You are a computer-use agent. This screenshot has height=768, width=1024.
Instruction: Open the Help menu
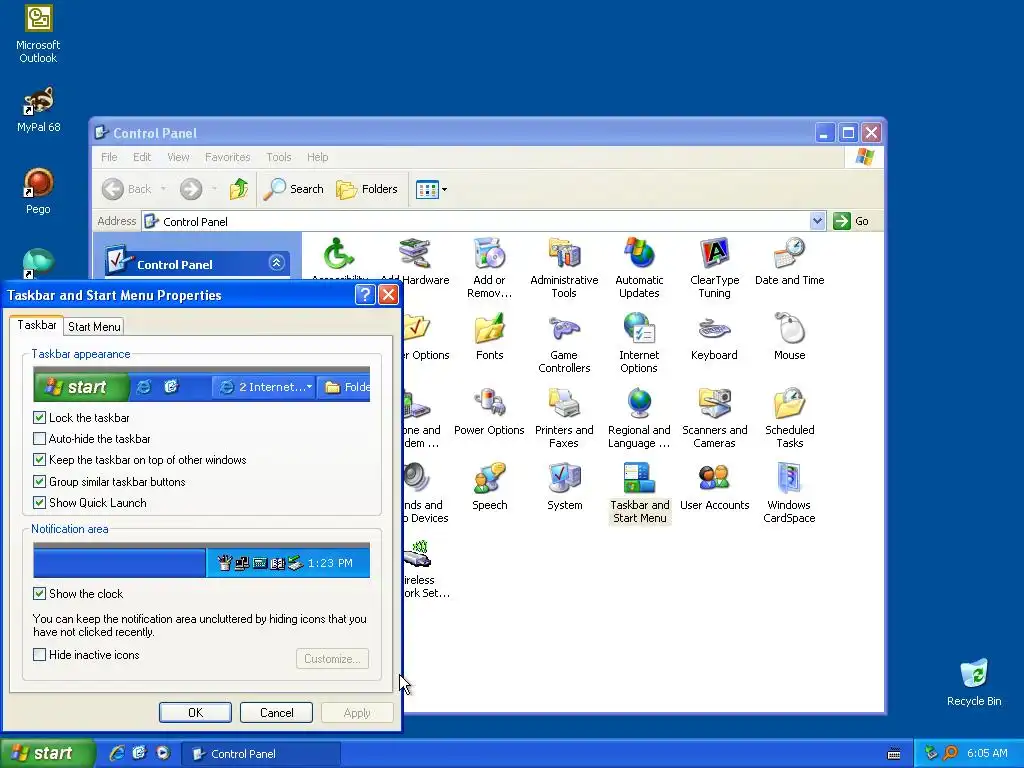click(x=317, y=157)
